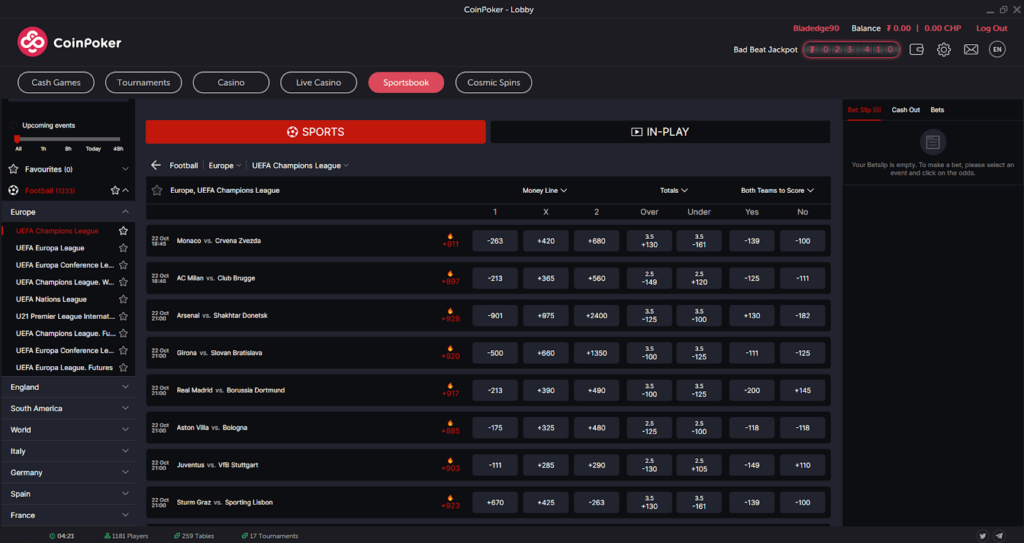Switch to the Cash Out tab

(906, 110)
